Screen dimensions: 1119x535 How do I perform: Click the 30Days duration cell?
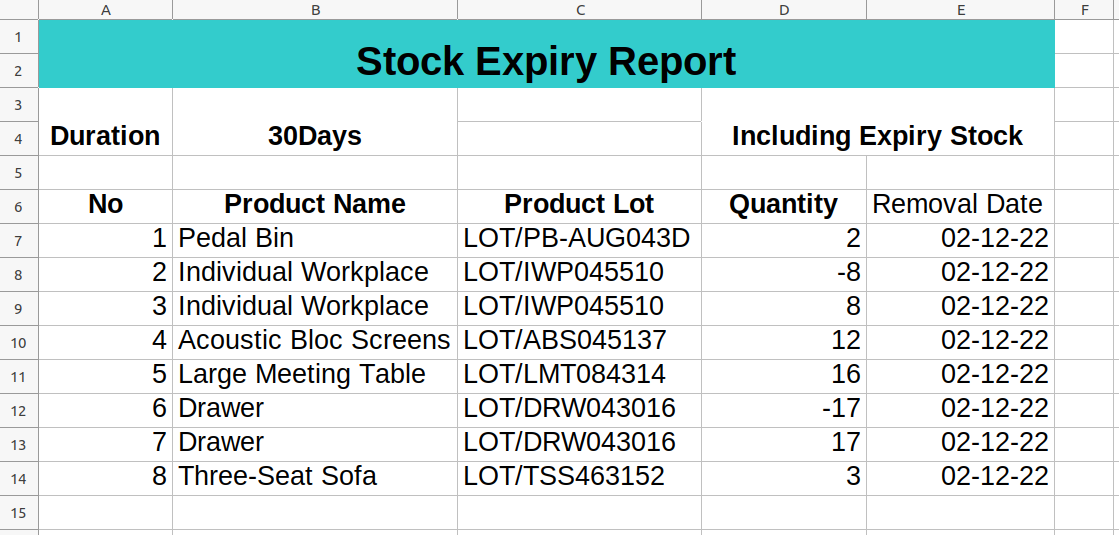(x=315, y=137)
